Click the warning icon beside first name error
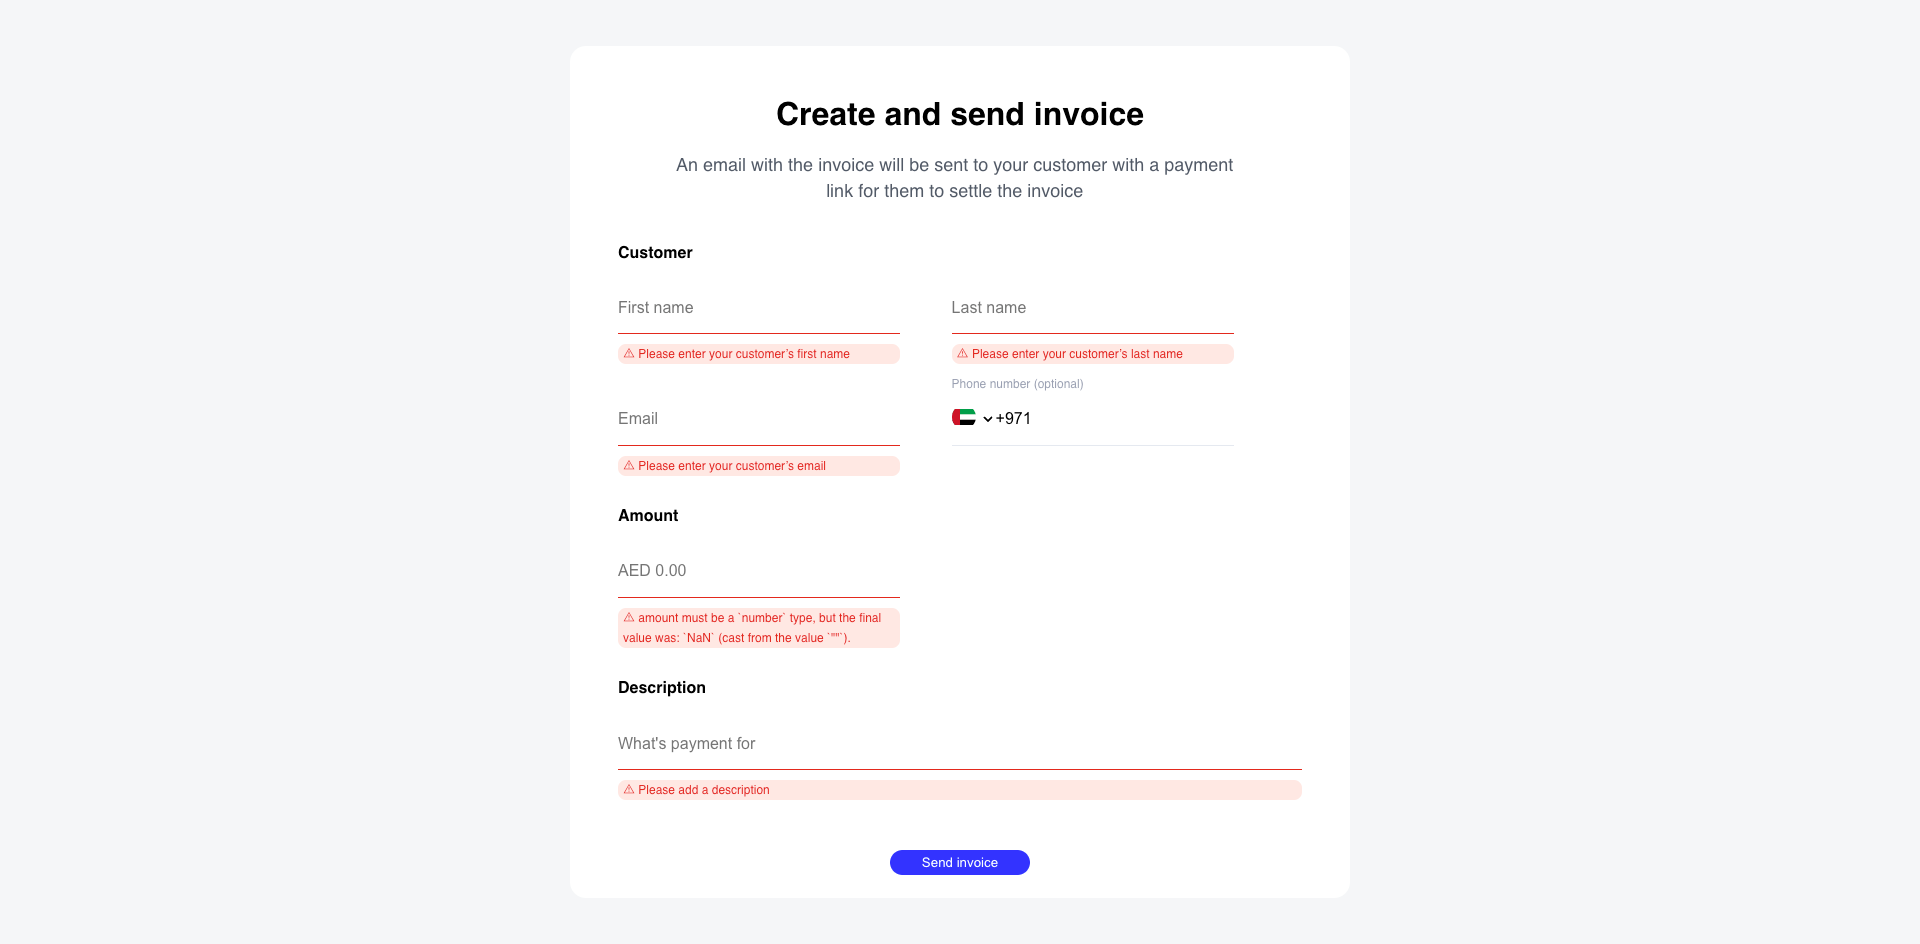The image size is (1920, 944). coord(629,354)
